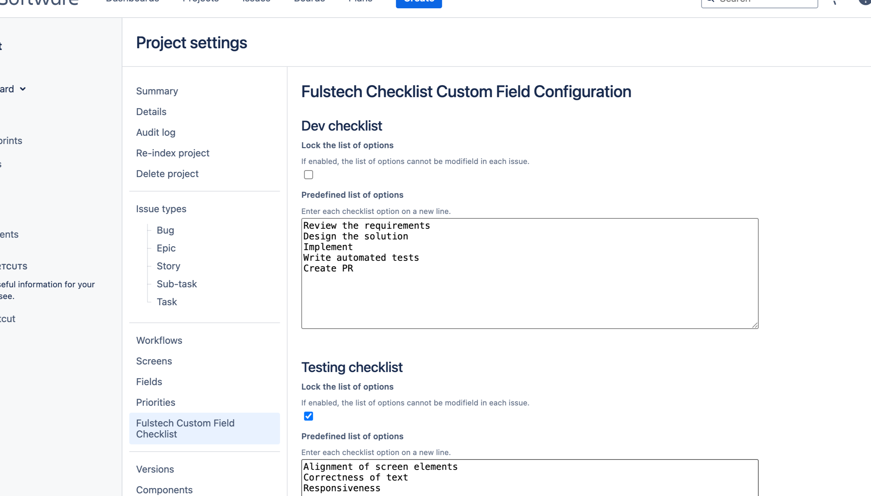Select the Epic issue type
The image size is (871, 496).
tap(166, 248)
